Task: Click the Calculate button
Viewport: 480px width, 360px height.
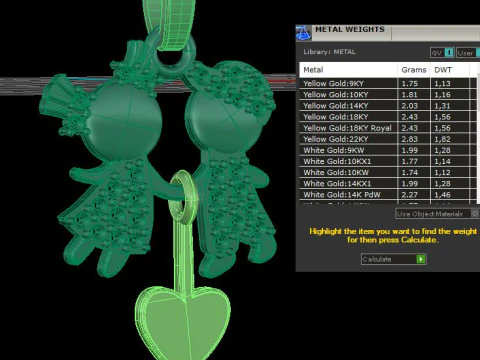Action: click(x=393, y=259)
